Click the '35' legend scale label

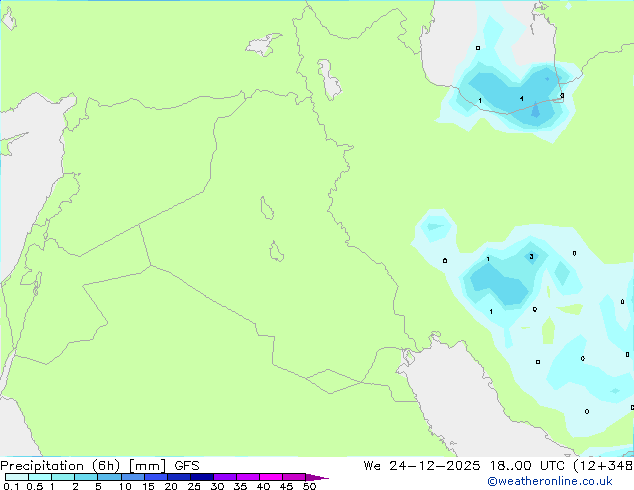click(x=240, y=486)
